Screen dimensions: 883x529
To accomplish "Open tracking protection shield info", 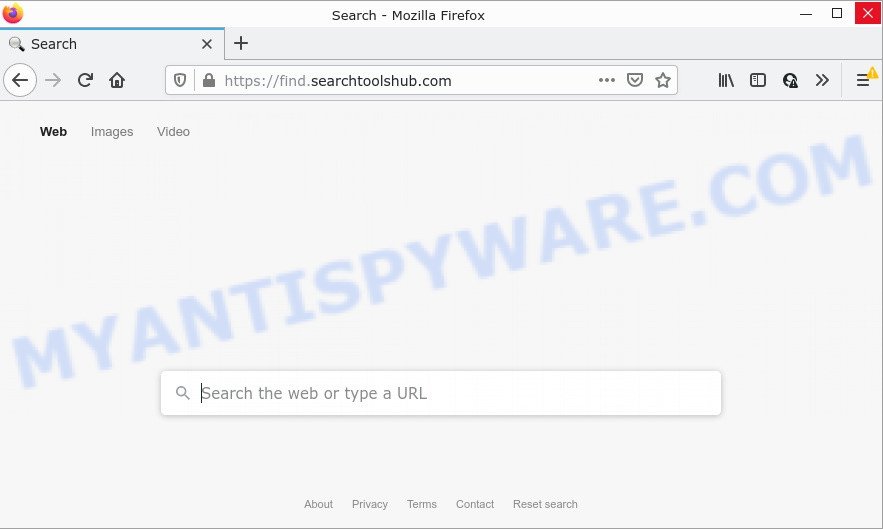I will click(x=180, y=81).
